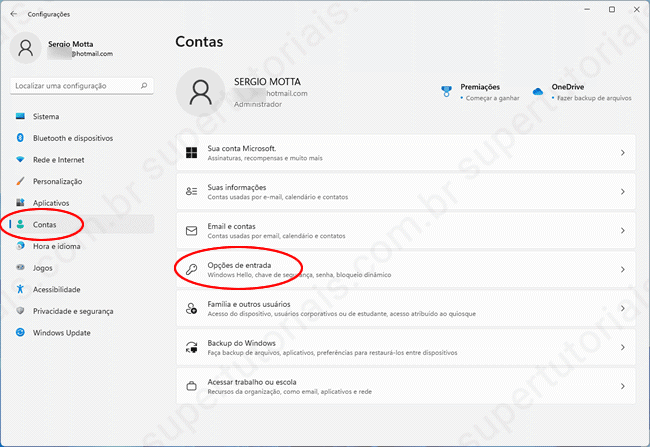Expand the Backup do Windows chevron
This screenshot has width=650, height=447.
[622, 347]
